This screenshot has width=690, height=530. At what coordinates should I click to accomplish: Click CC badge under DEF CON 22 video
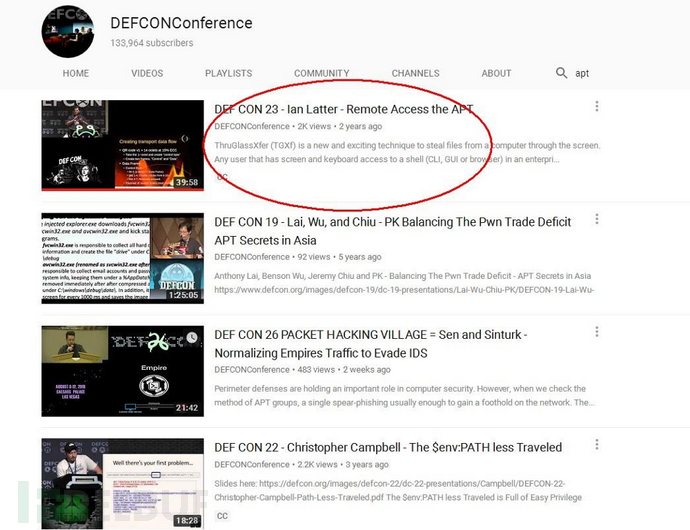[222, 515]
